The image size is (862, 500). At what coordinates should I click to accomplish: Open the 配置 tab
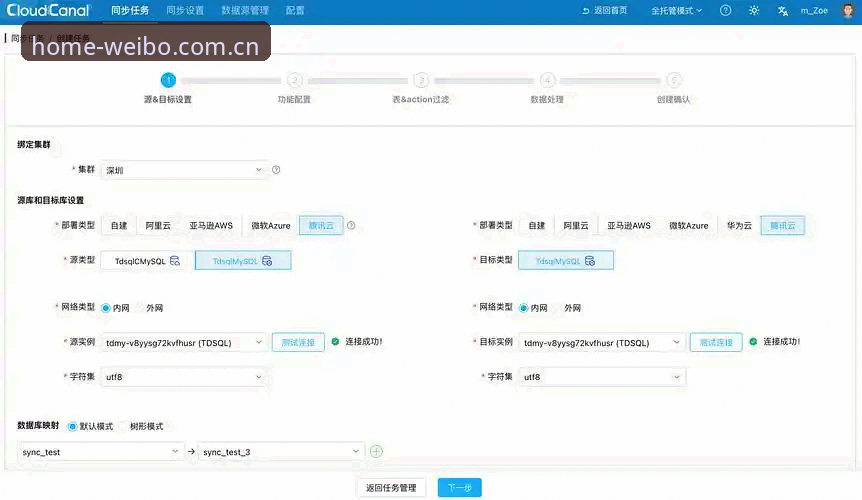click(x=295, y=10)
